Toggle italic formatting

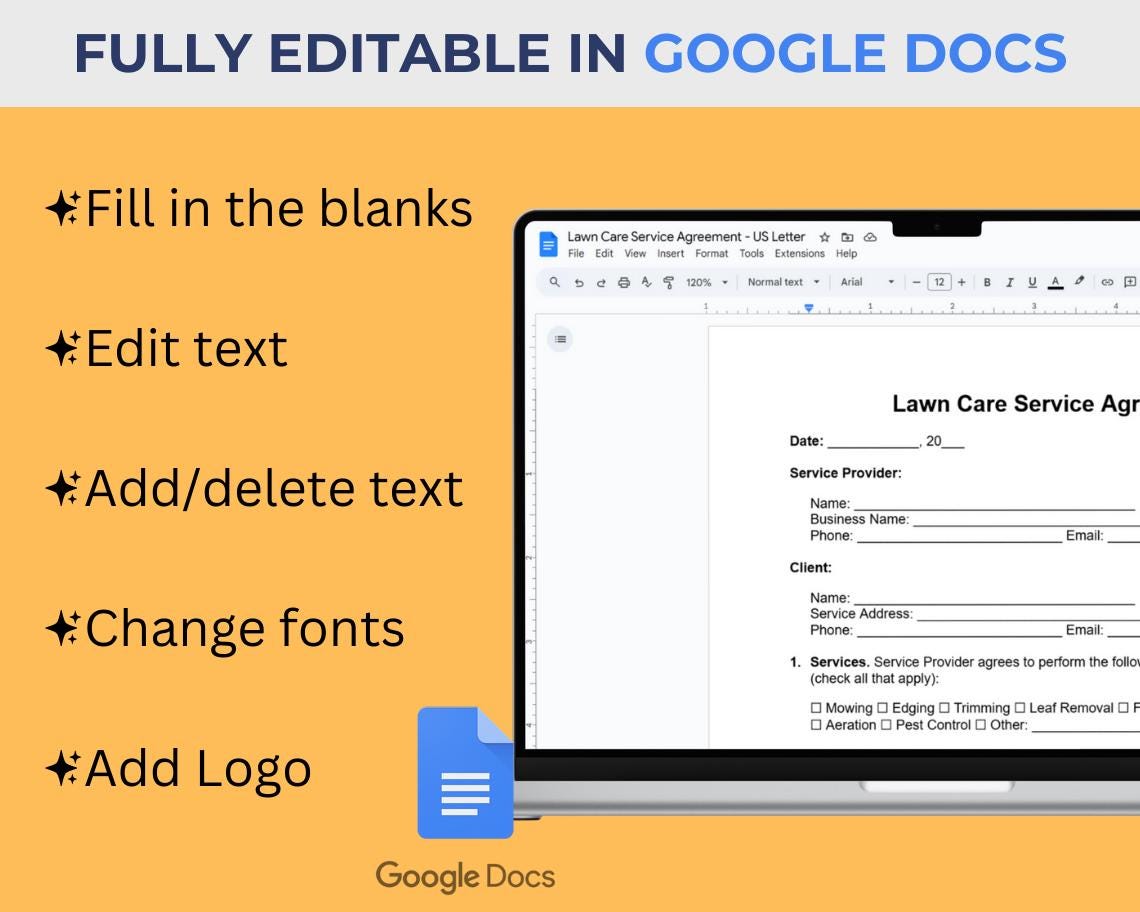click(x=1009, y=282)
